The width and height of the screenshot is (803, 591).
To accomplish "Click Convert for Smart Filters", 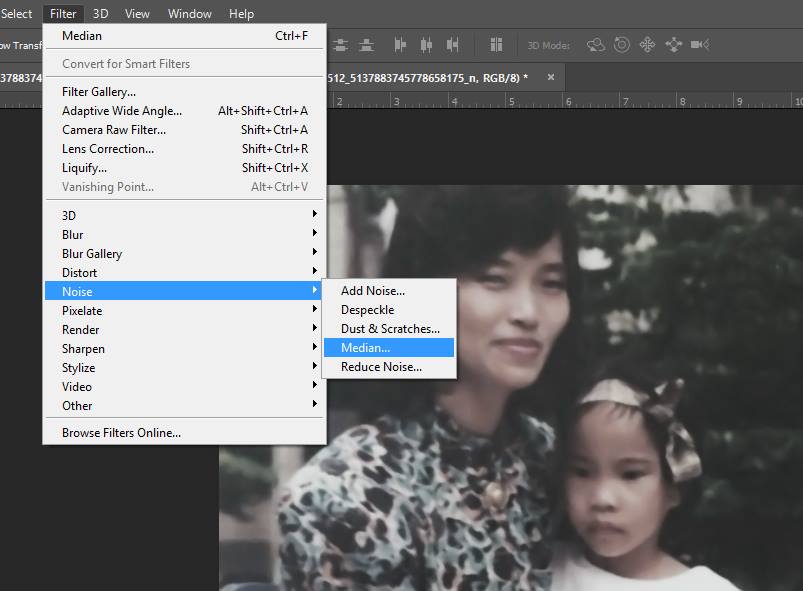I will point(126,63).
